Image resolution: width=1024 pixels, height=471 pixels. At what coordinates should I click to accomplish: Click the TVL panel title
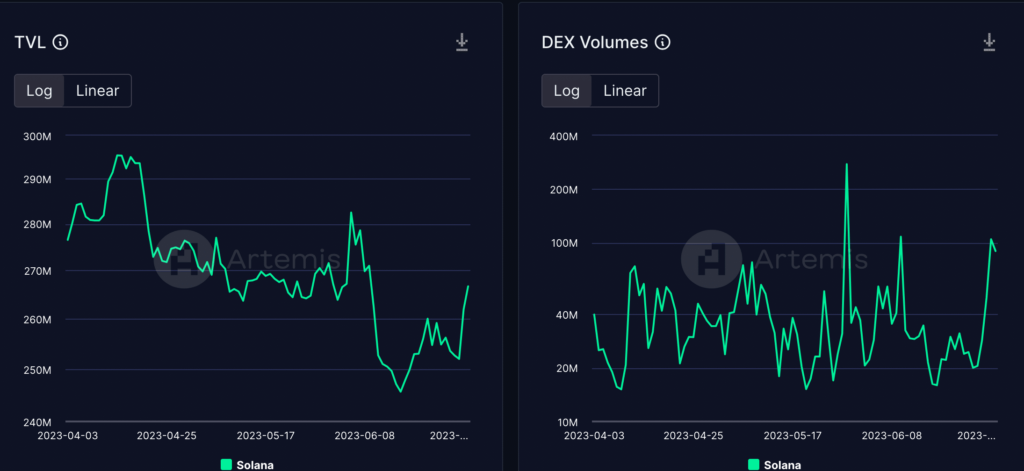click(29, 42)
